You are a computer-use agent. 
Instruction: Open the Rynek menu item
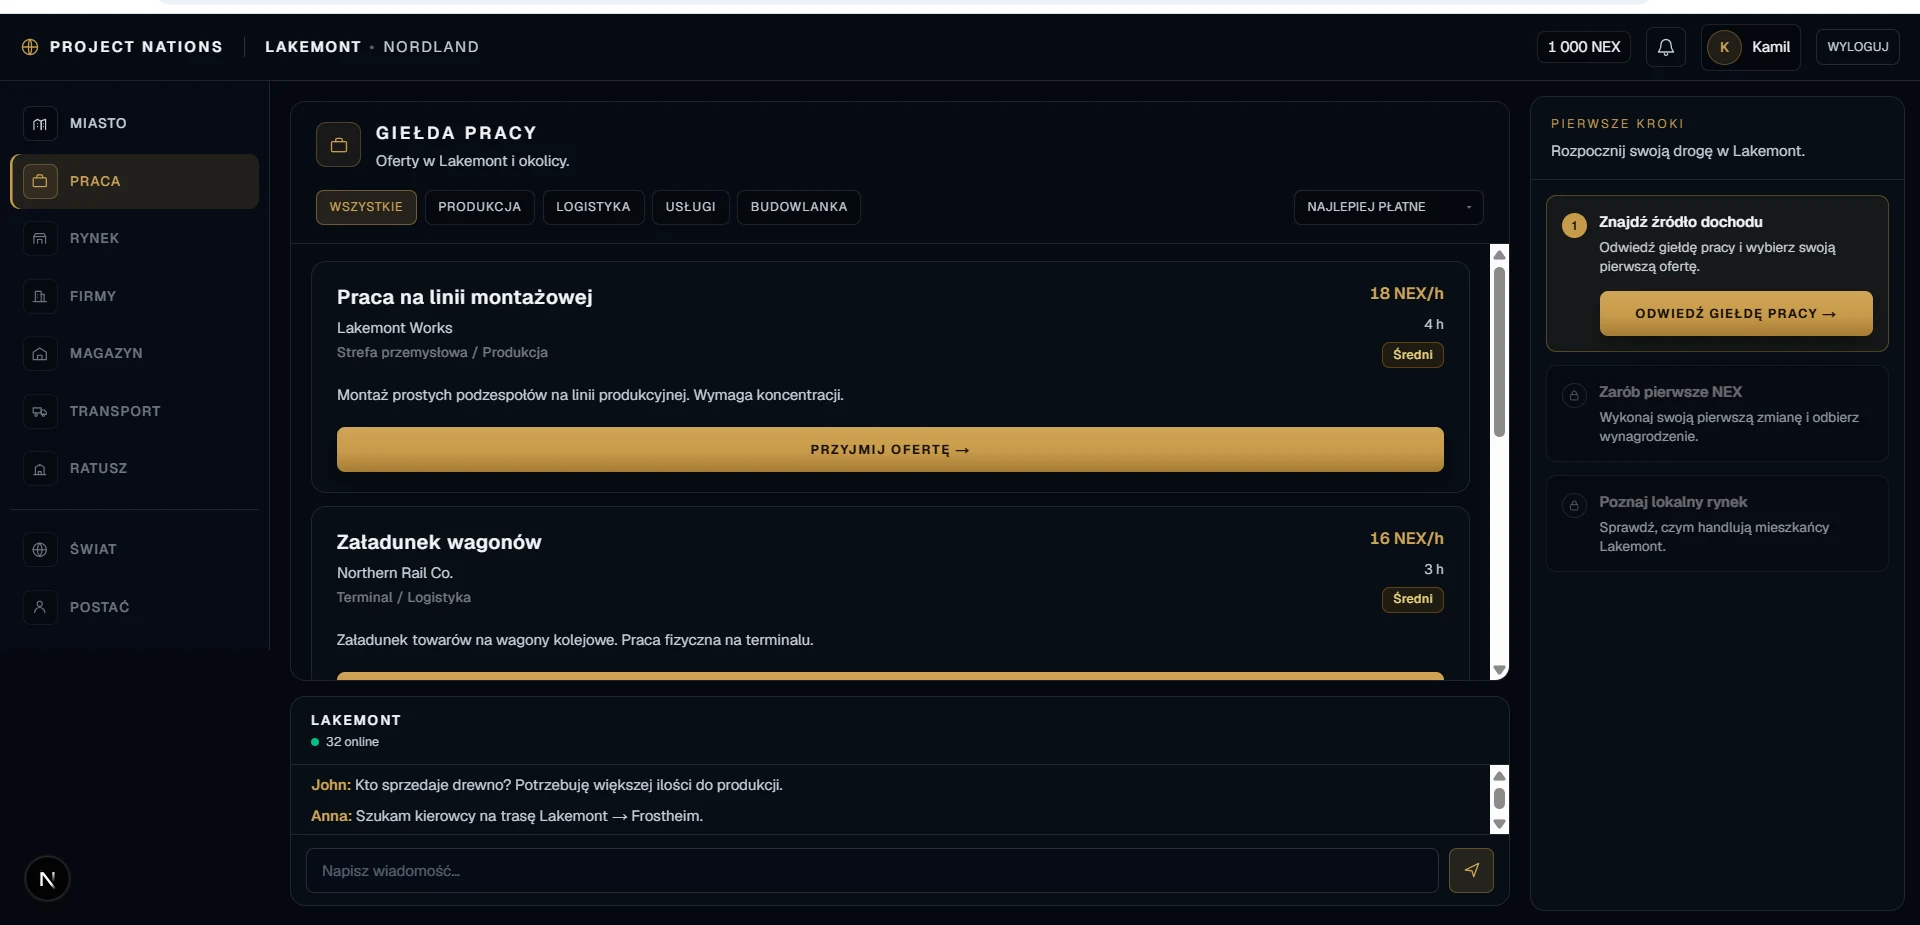(x=134, y=239)
